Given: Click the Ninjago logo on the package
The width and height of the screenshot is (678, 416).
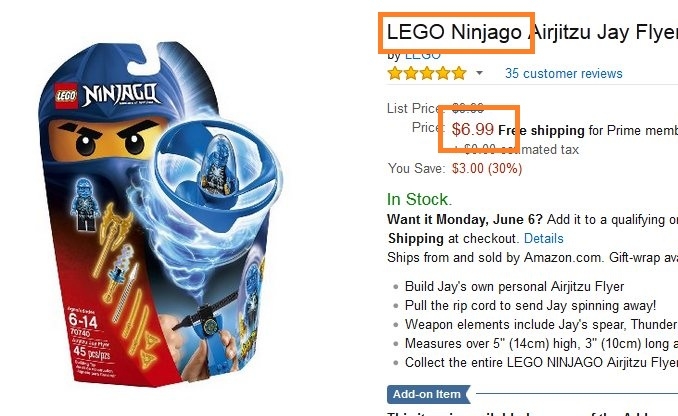Looking at the screenshot, I should (x=120, y=94).
